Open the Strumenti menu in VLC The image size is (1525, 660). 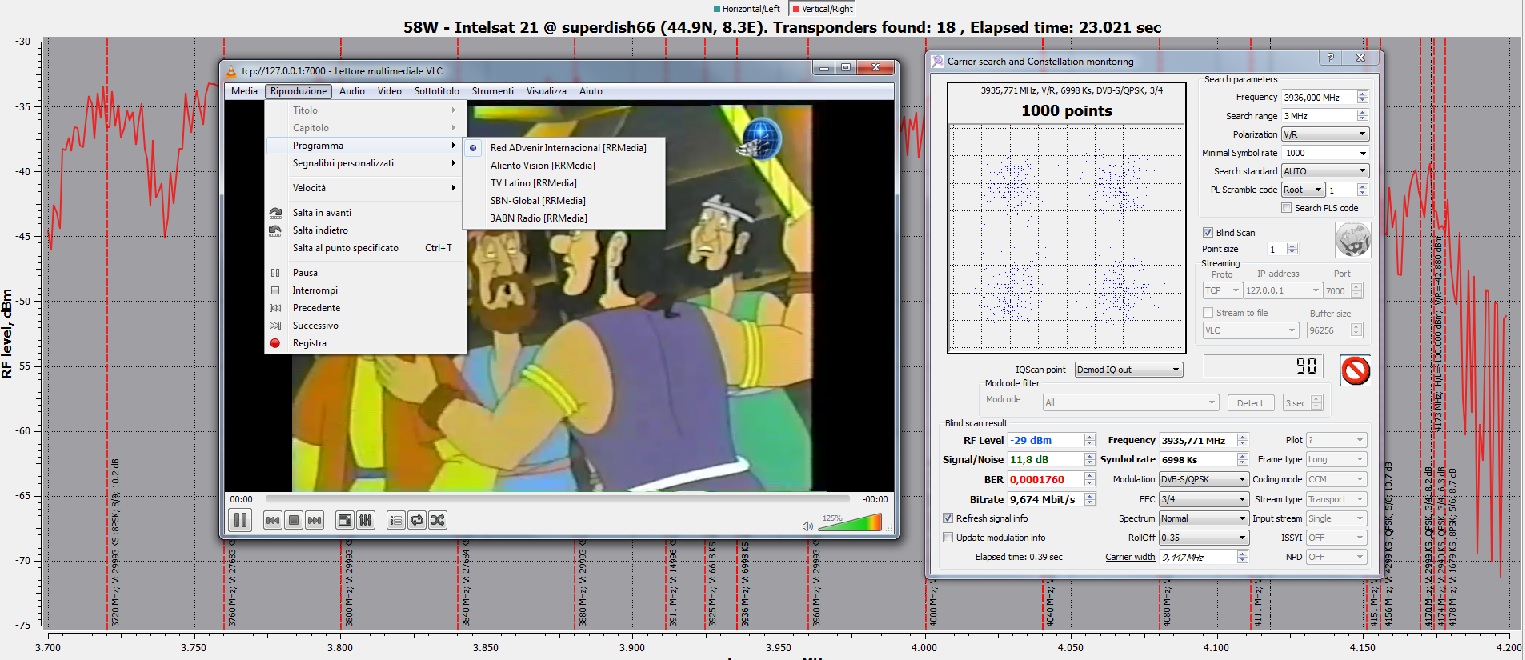pyautogui.click(x=492, y=91)
